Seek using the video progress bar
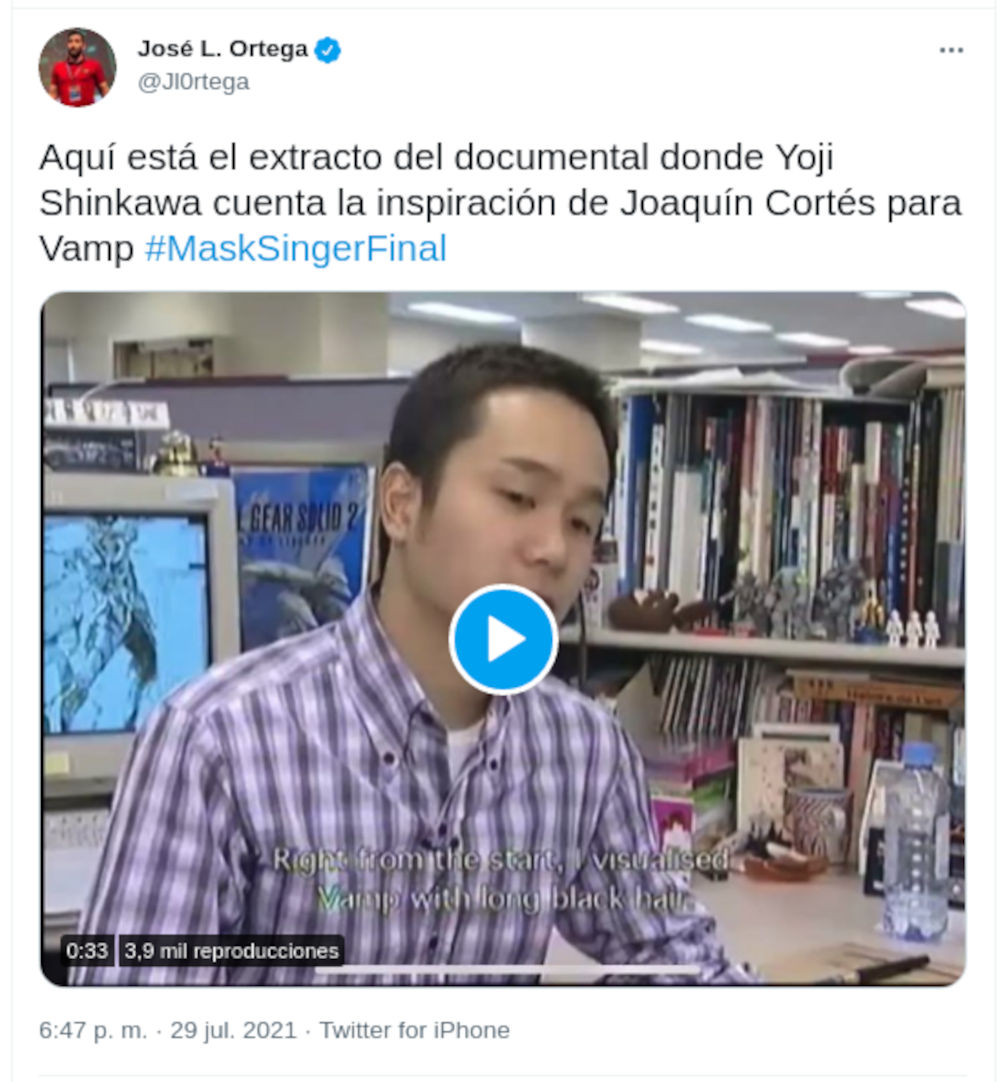The height and width of the screenshot is (1082, 1000). click(507, 970)
